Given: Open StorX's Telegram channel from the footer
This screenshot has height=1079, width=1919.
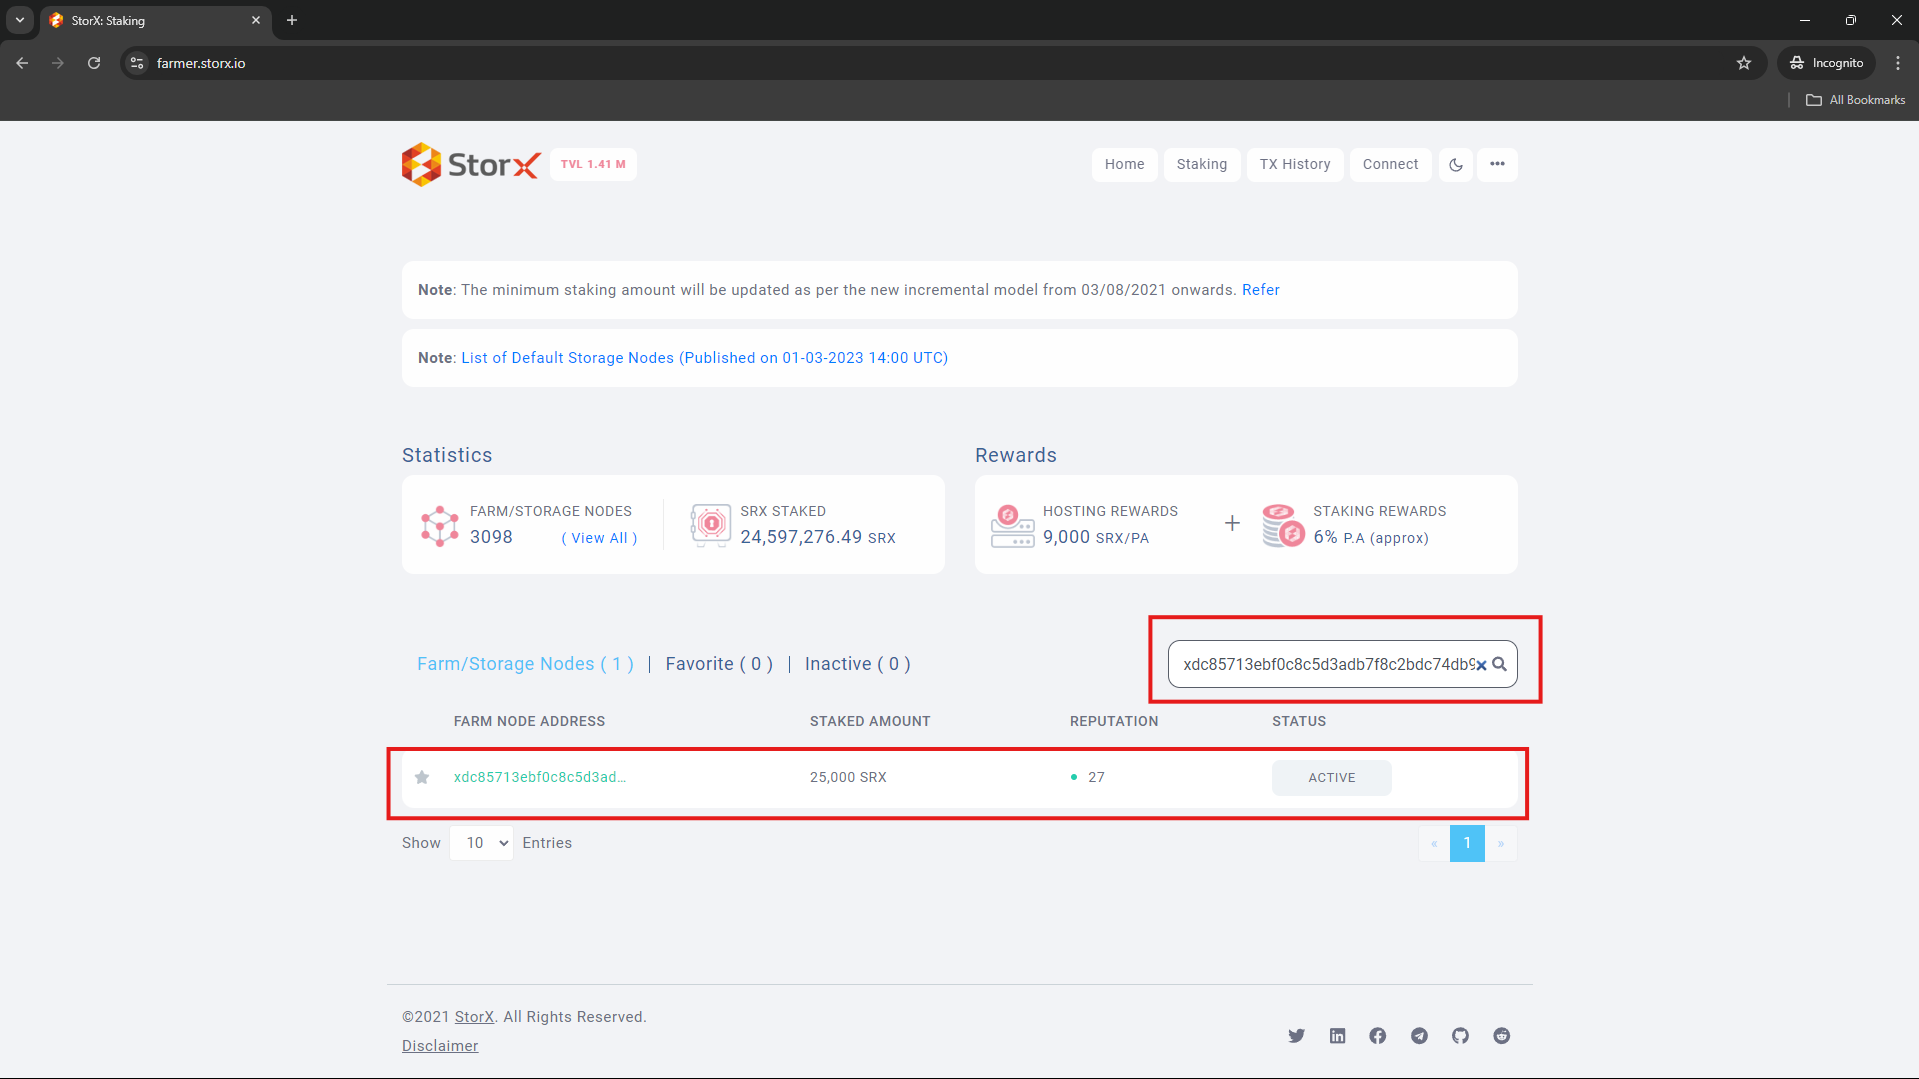Looking at the screenshot, I should click(x=1419, y=1035).
